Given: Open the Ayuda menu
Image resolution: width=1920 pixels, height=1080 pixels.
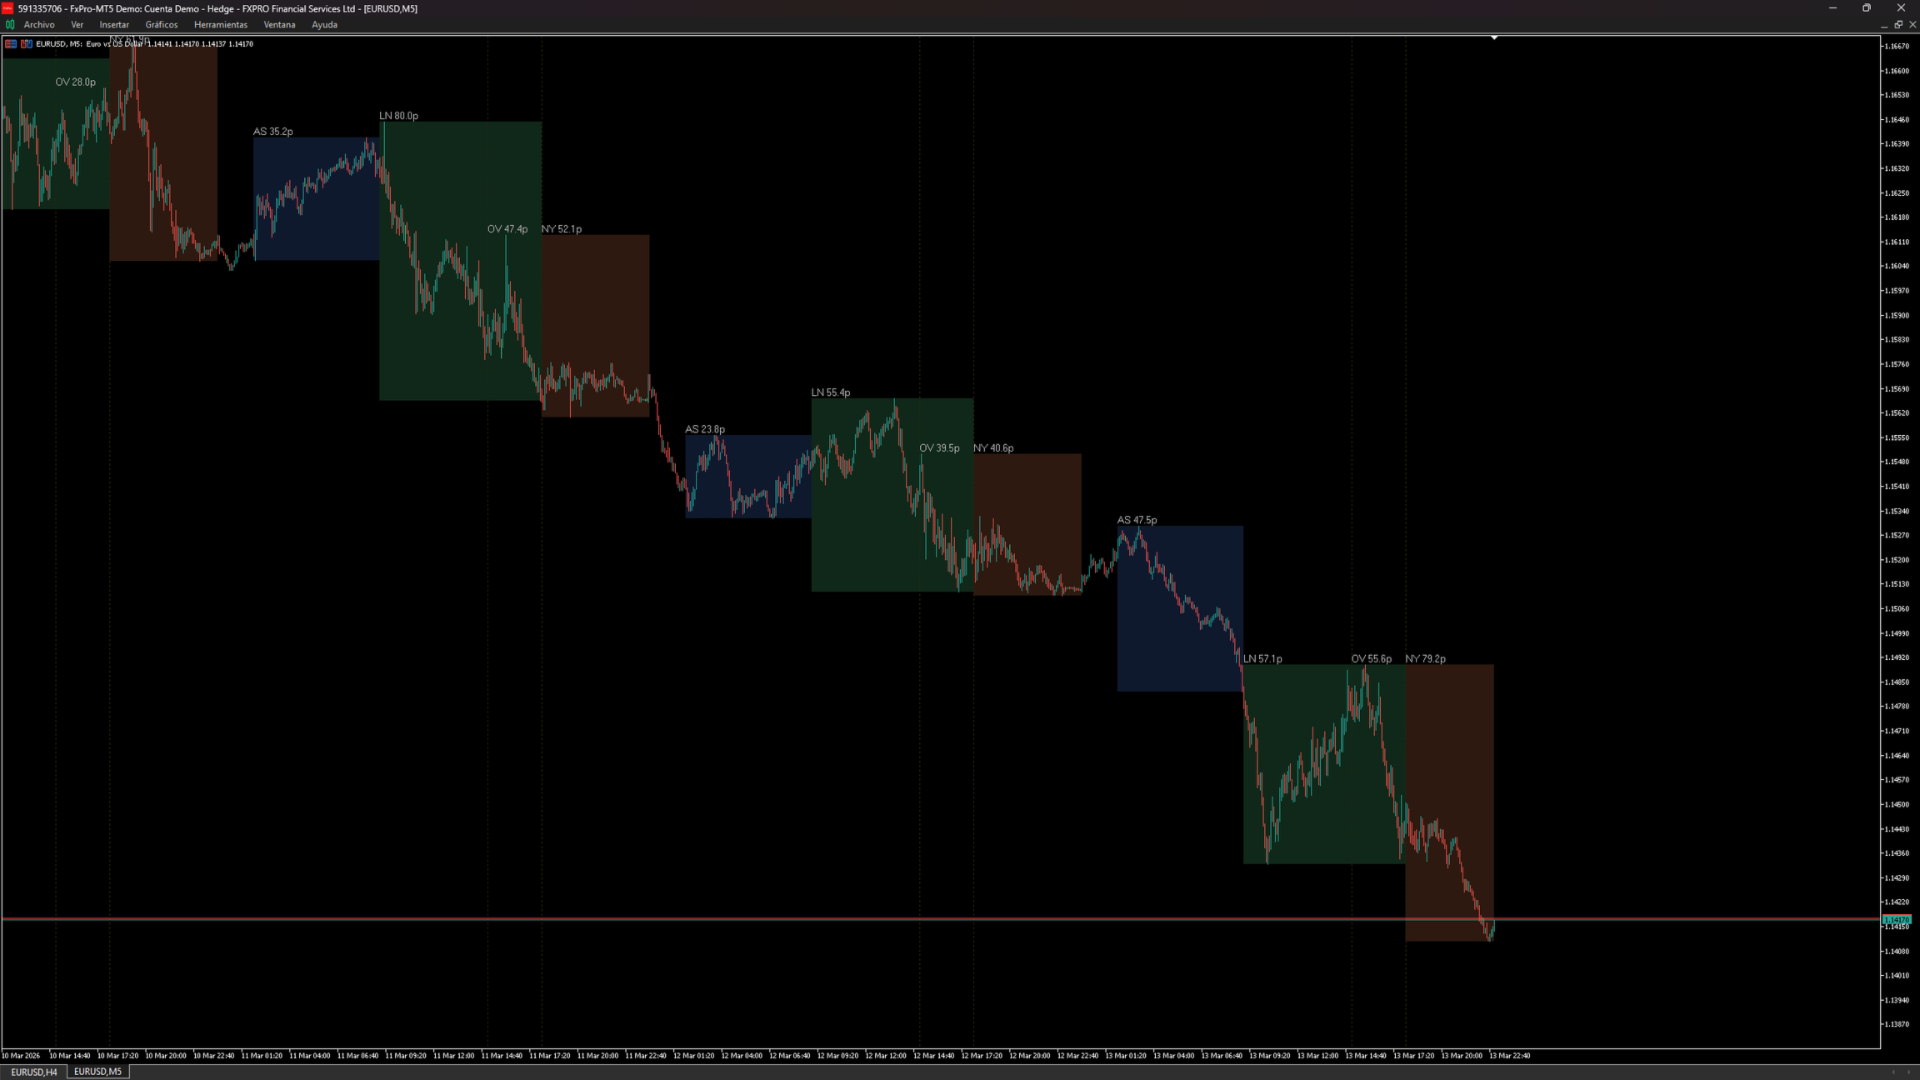Looking at the screenshot, I should pyautogui.click(x=324, y=25).
